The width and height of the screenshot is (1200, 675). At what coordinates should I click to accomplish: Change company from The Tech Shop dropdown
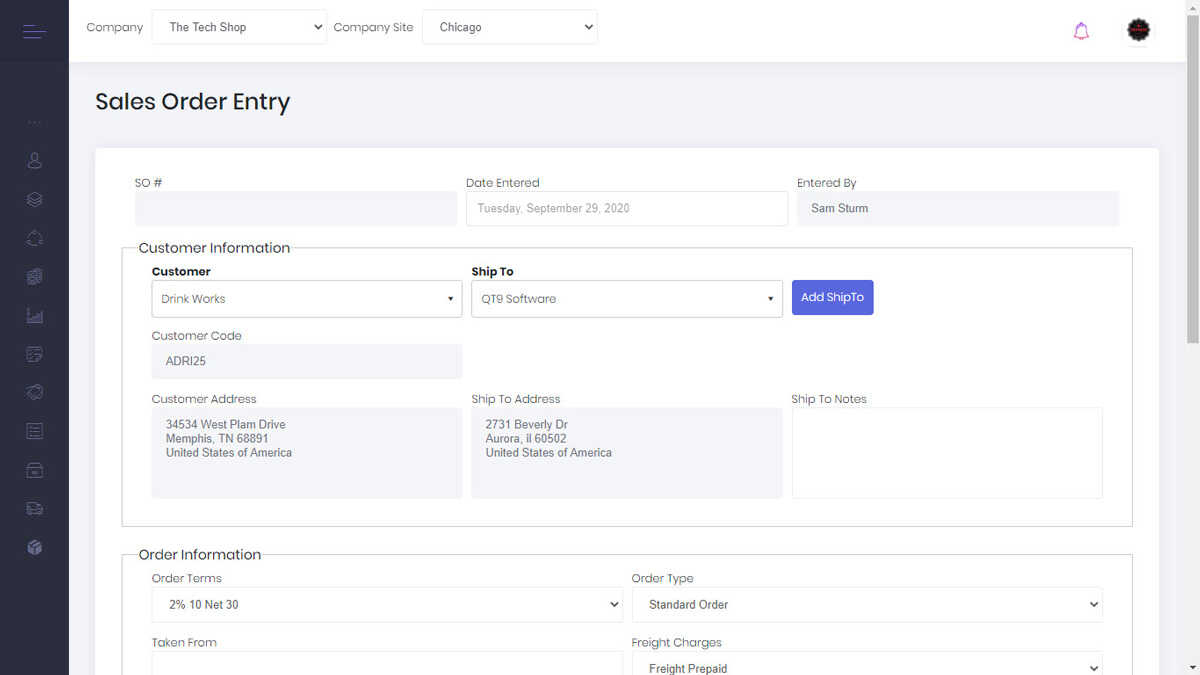pyautogui.click(x=239, y=27)
